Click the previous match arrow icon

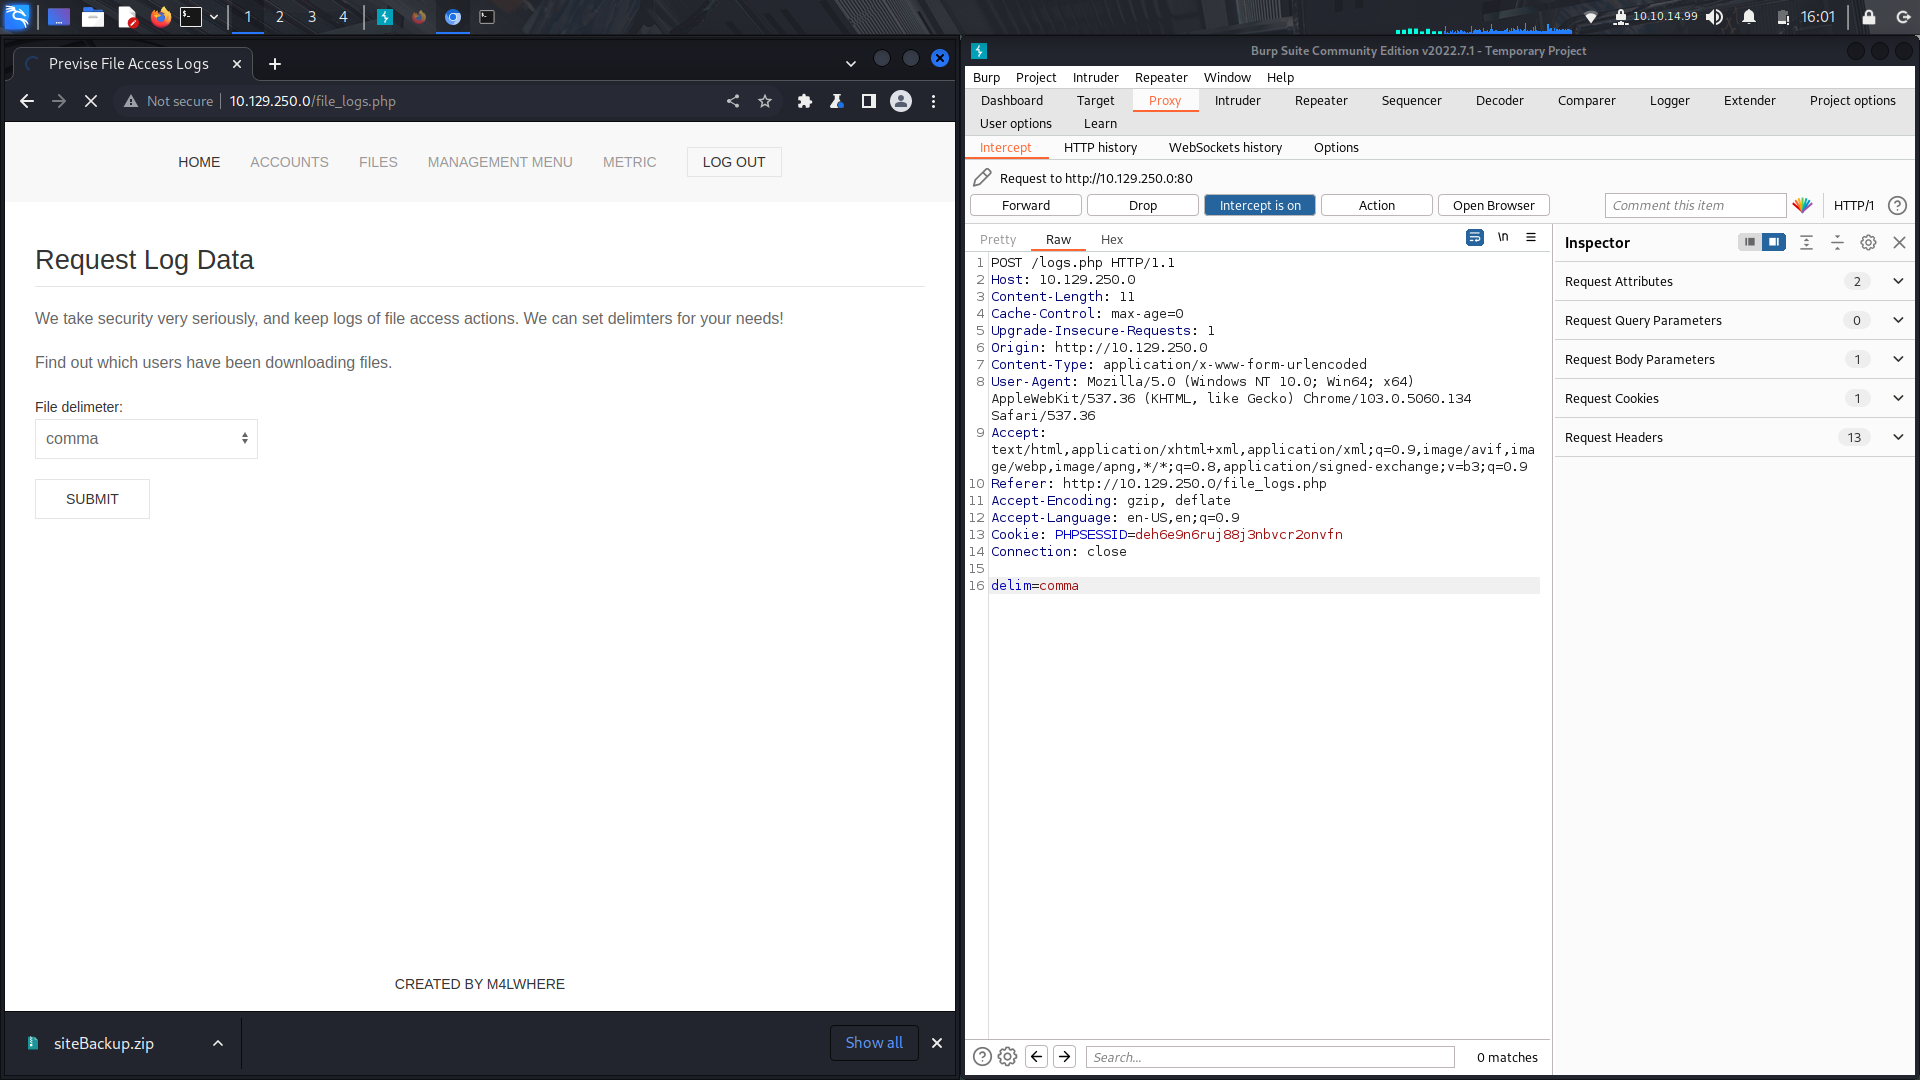coord(1036,1056)
